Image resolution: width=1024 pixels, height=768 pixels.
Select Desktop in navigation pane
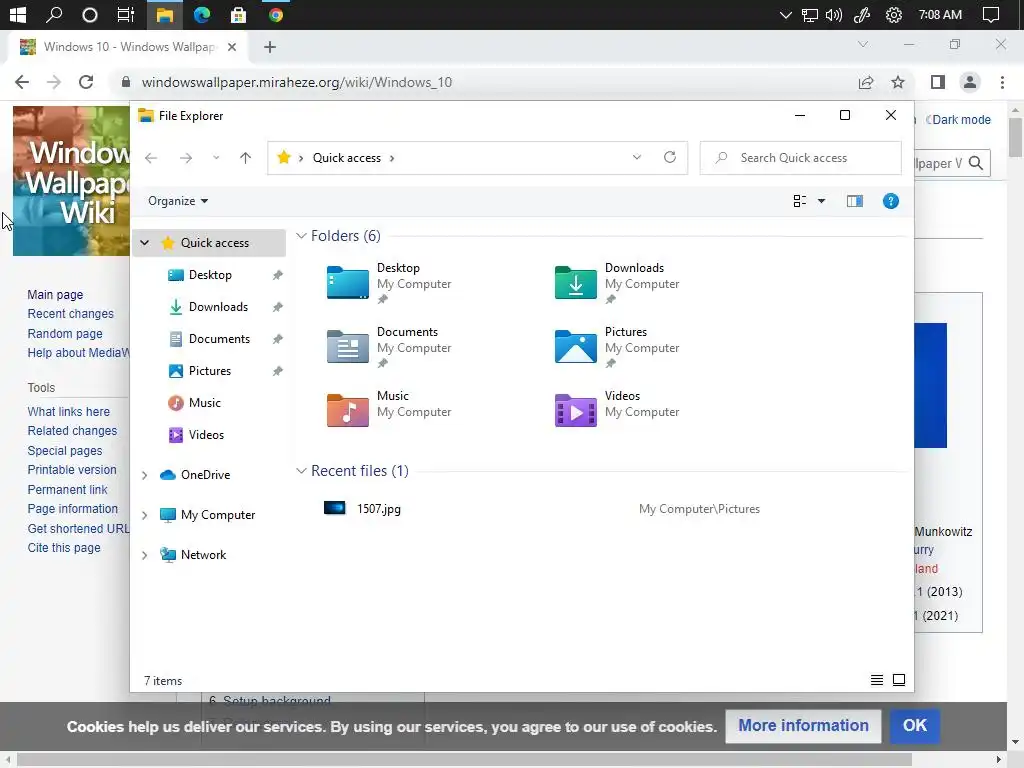[x=210, y=275]
